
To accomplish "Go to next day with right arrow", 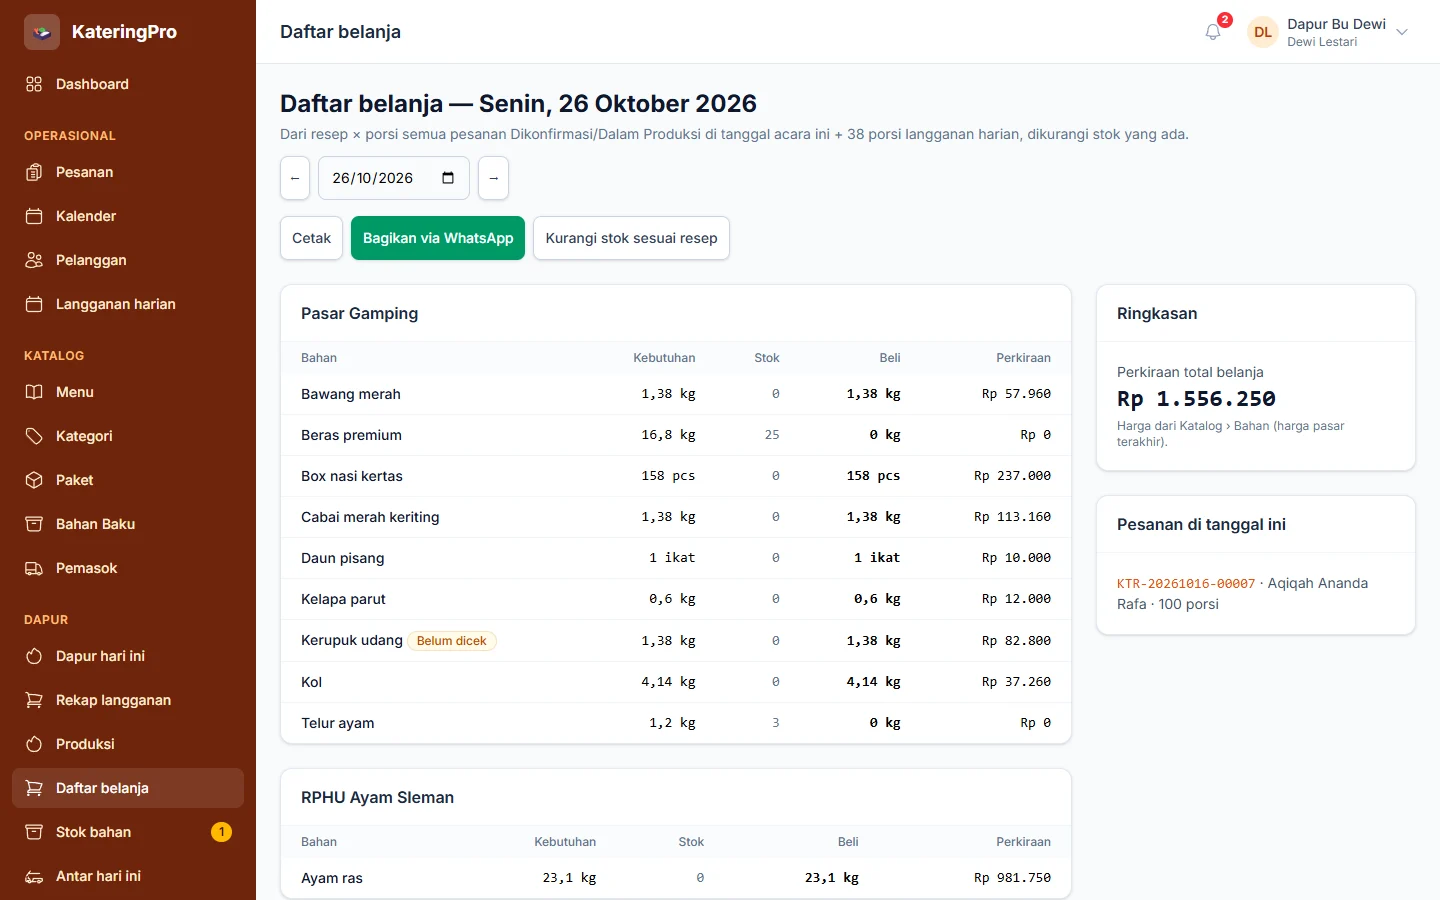I will [x=493, y=178].
